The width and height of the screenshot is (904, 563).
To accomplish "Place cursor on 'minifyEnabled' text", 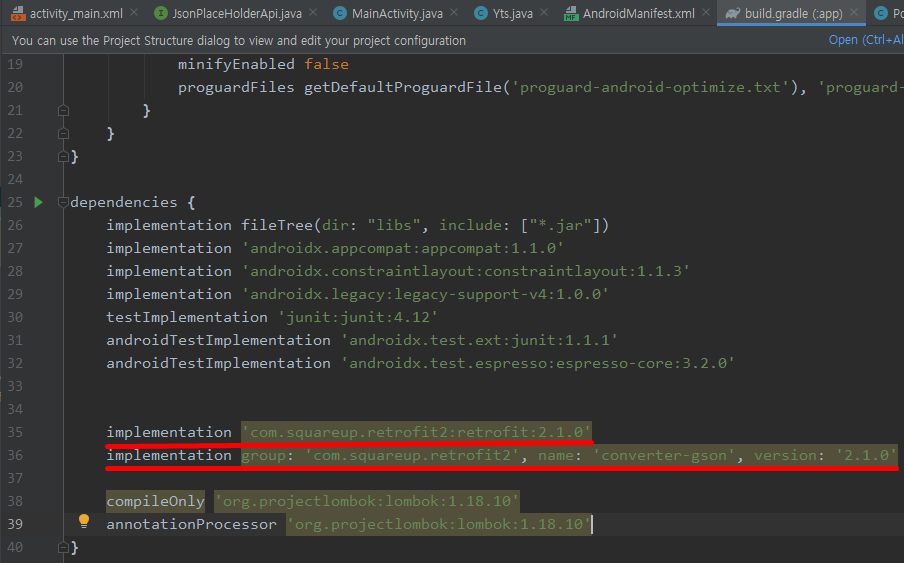I will (236, 64).
